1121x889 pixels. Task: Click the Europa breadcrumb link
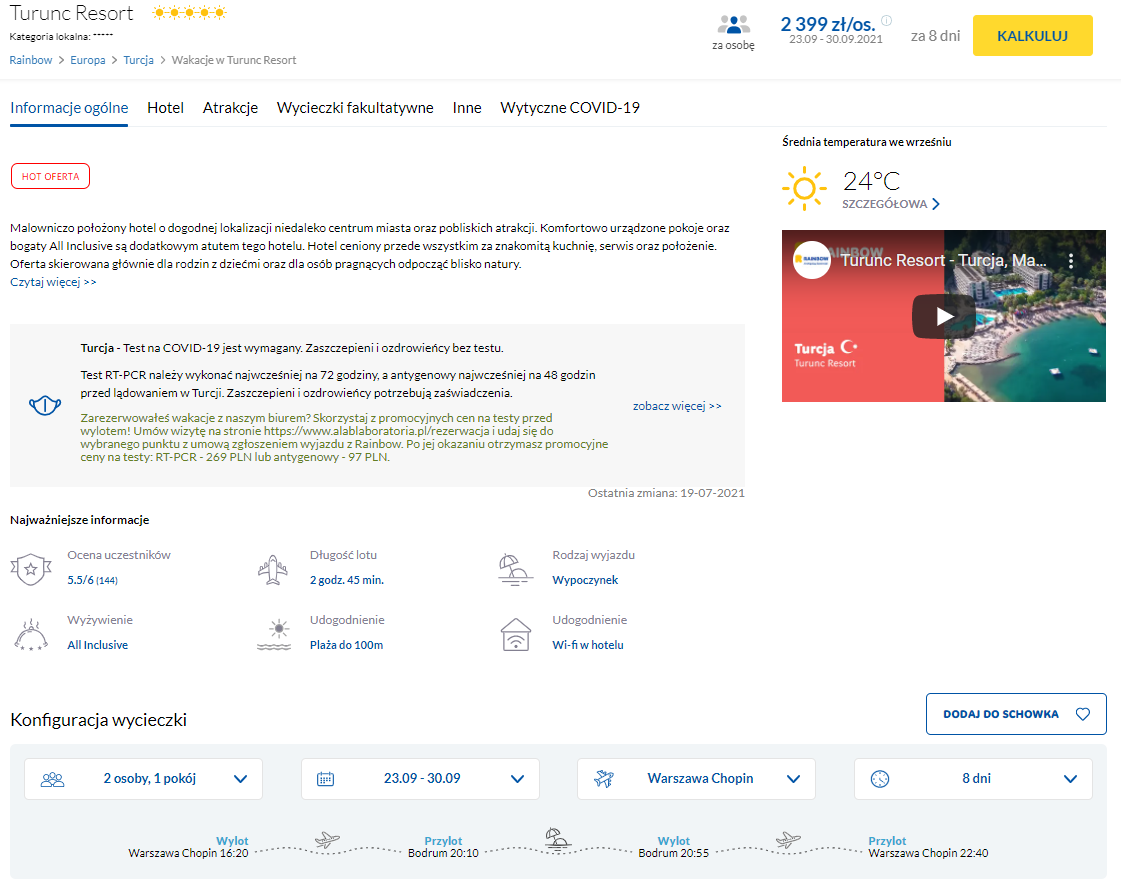[88, 60]
